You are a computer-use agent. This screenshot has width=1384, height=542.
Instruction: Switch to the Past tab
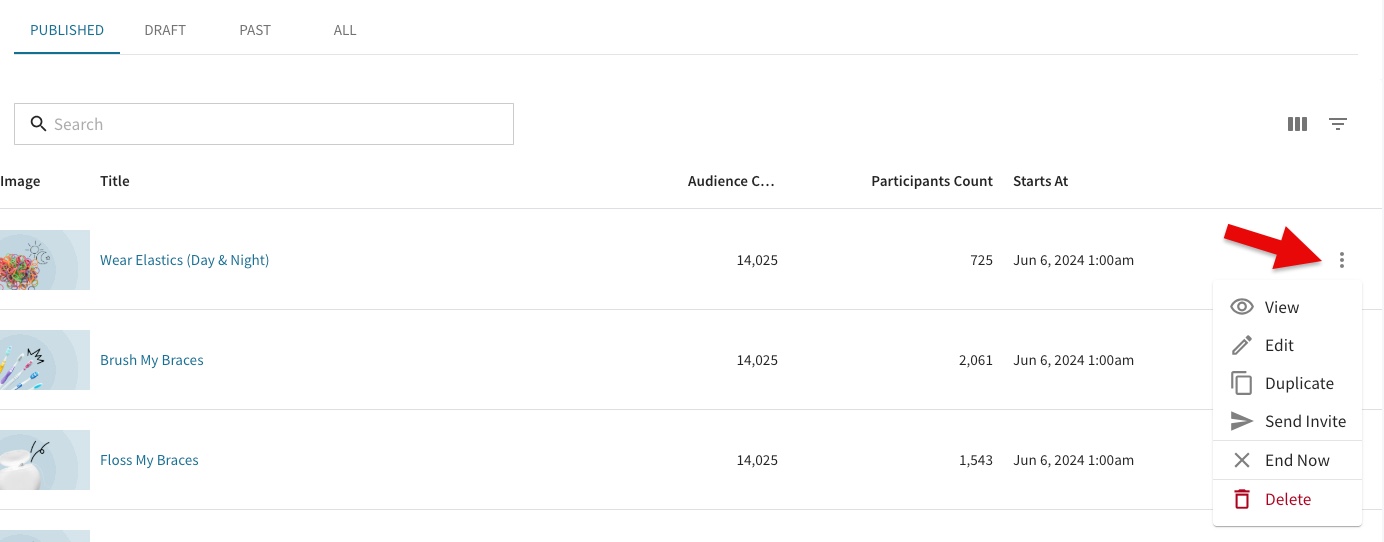tap(255, 30)
